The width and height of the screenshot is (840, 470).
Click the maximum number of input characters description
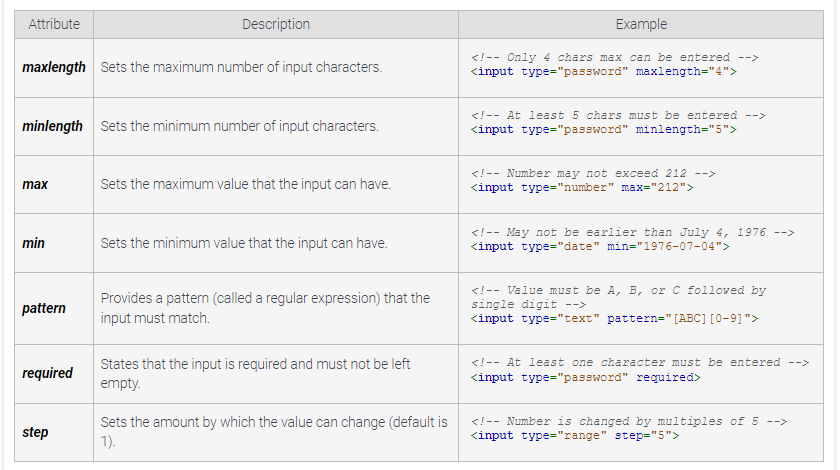tap(241, 68)
